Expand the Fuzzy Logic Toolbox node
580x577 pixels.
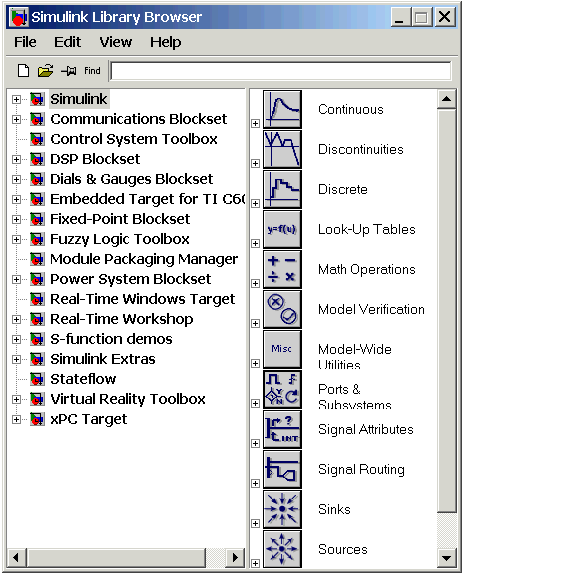(x=16, y=239)
